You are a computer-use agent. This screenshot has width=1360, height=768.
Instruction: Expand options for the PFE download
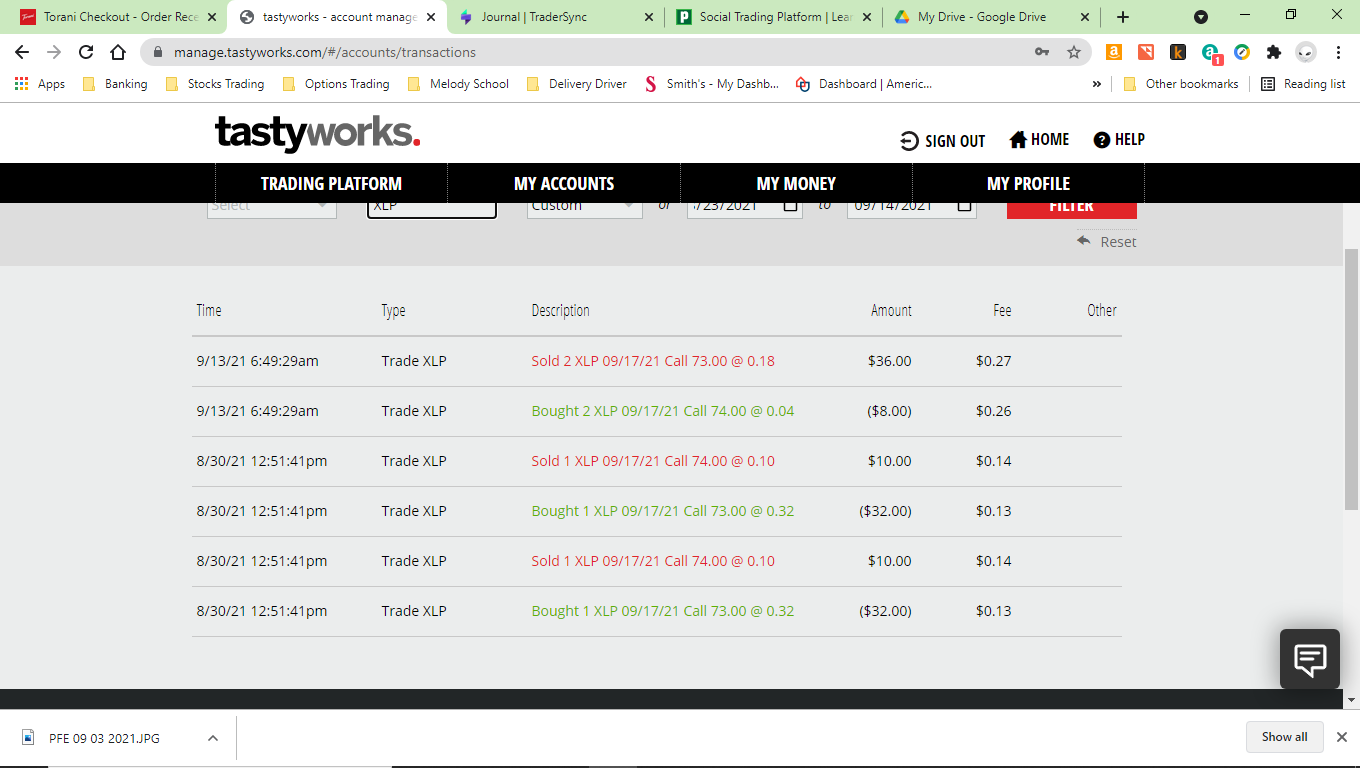point(212,738)
